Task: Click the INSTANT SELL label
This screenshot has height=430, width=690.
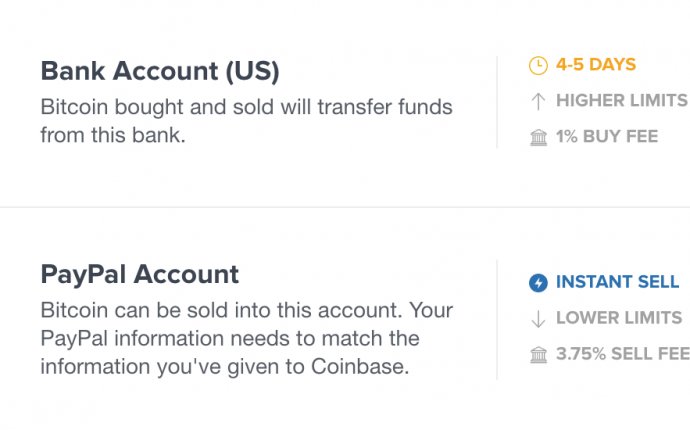Action: coord(617,282)
